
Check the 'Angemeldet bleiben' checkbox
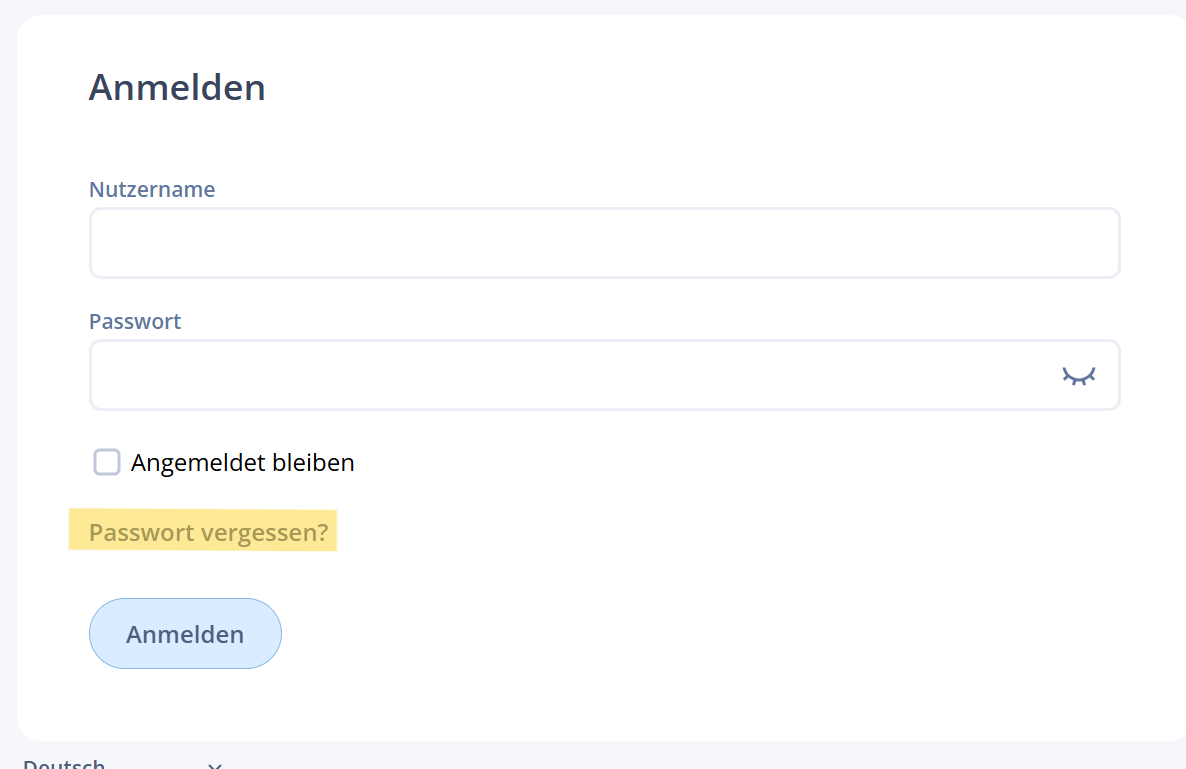107,462
